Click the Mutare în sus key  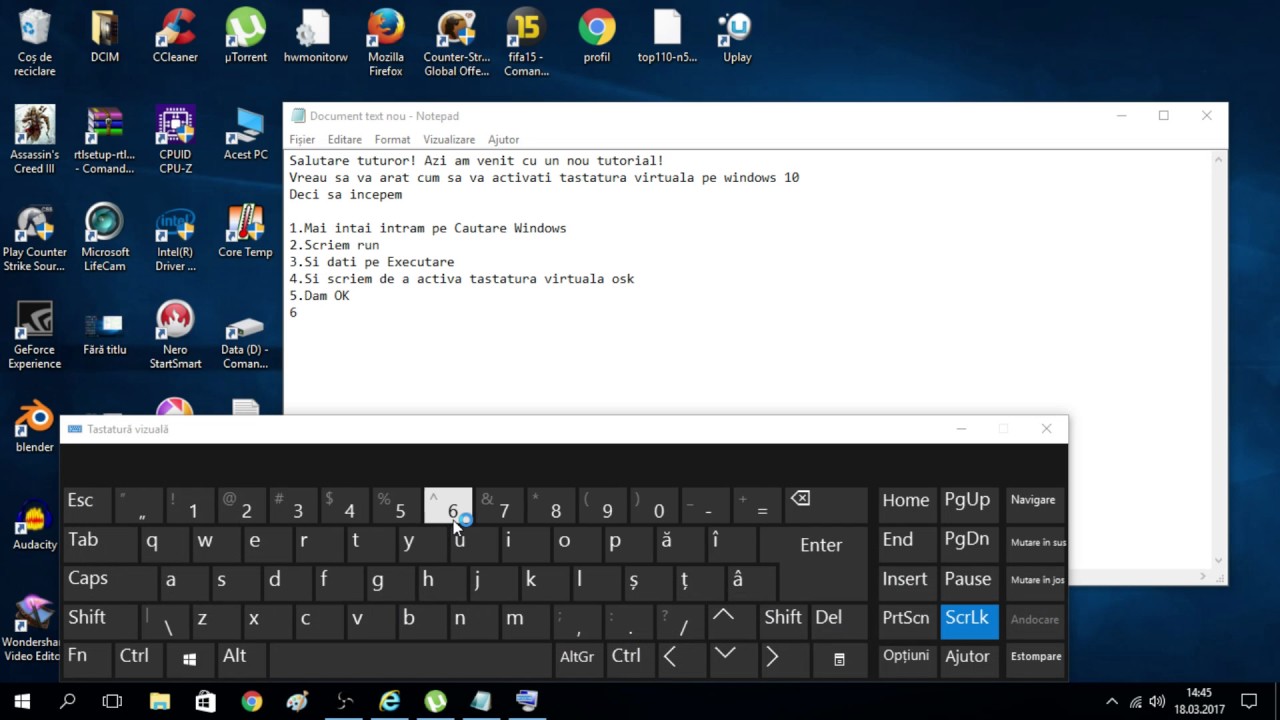pos(1034,544)
